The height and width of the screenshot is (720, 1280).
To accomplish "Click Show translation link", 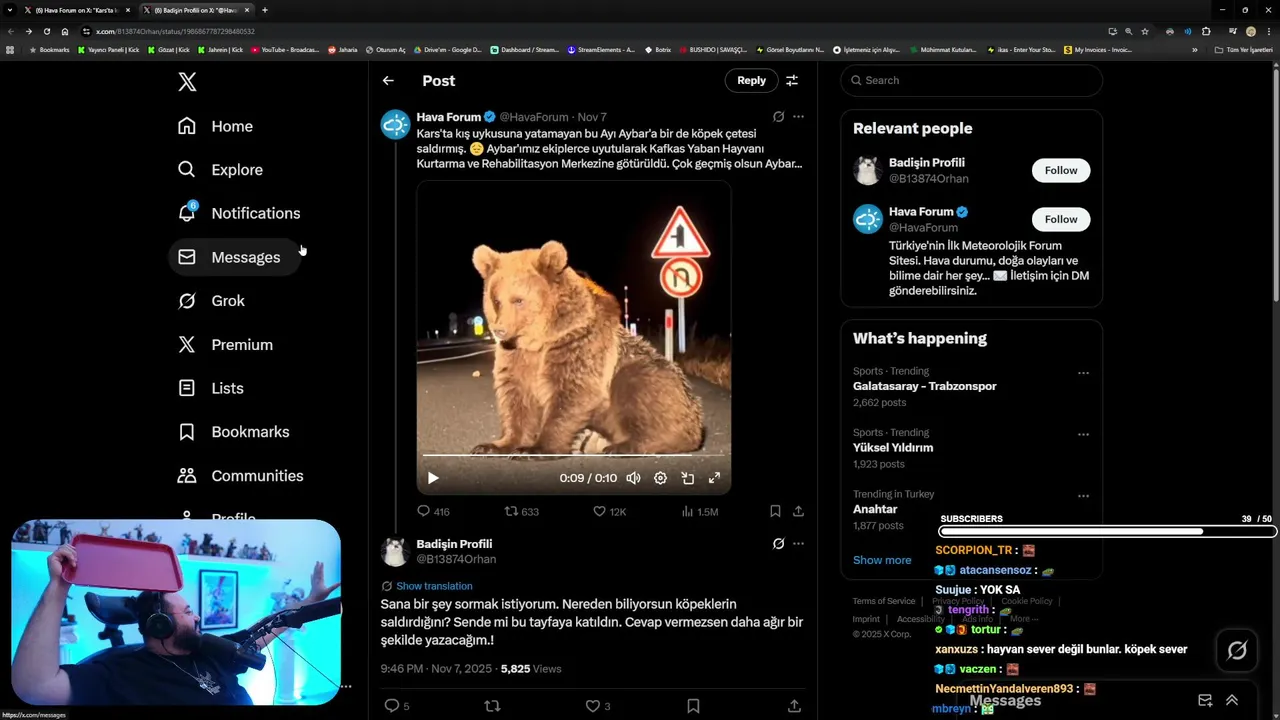I will coord(434,586).
